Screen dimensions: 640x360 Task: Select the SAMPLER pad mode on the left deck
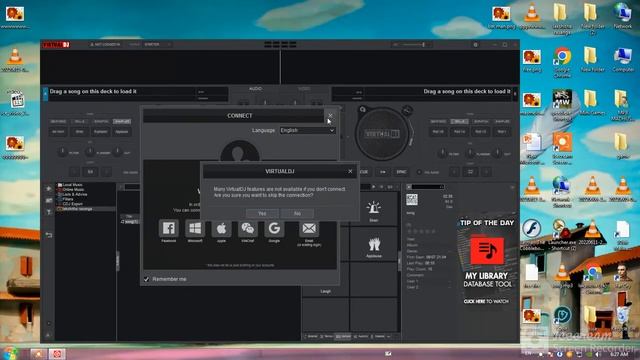coord(122,122)
